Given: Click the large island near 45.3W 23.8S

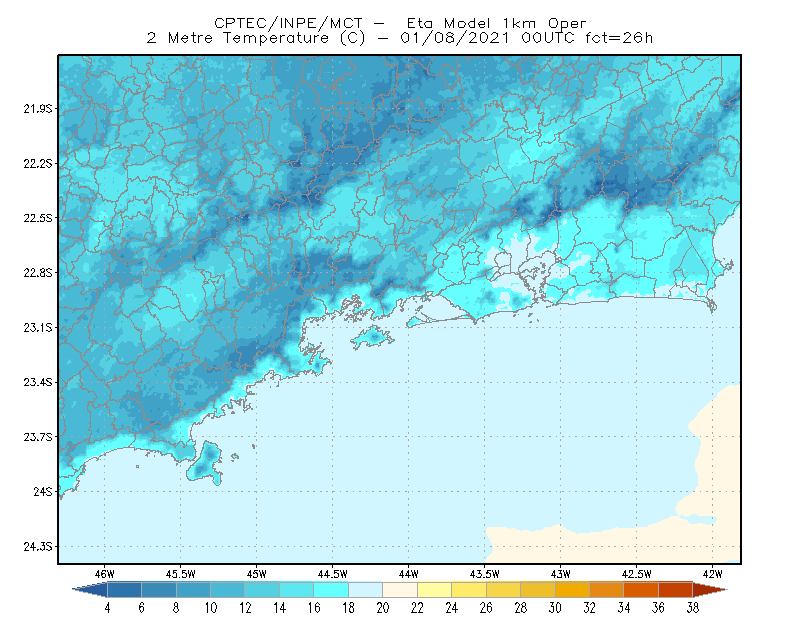Looking at the screenshot, I should coord(205,462).
